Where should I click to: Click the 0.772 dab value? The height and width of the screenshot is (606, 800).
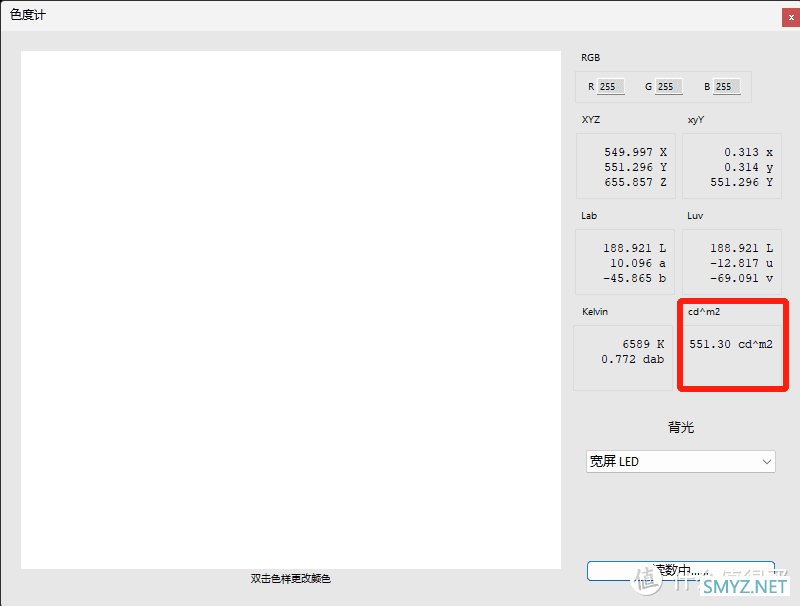[x=632, y=359]
